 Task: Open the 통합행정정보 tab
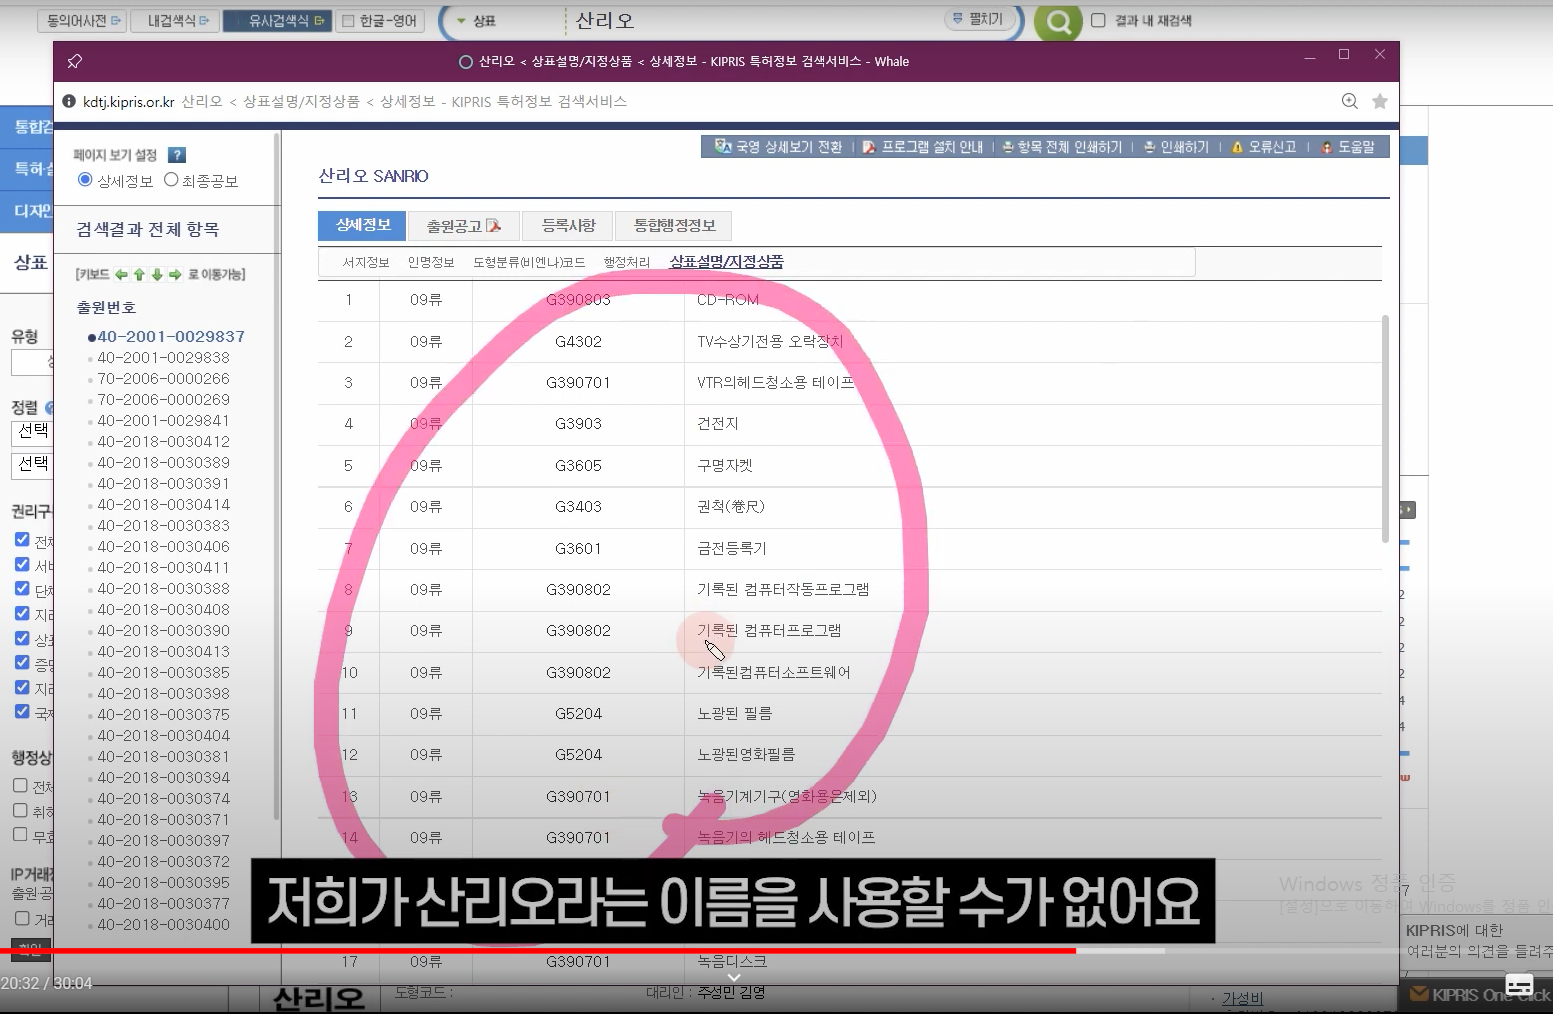coord(674,226)
